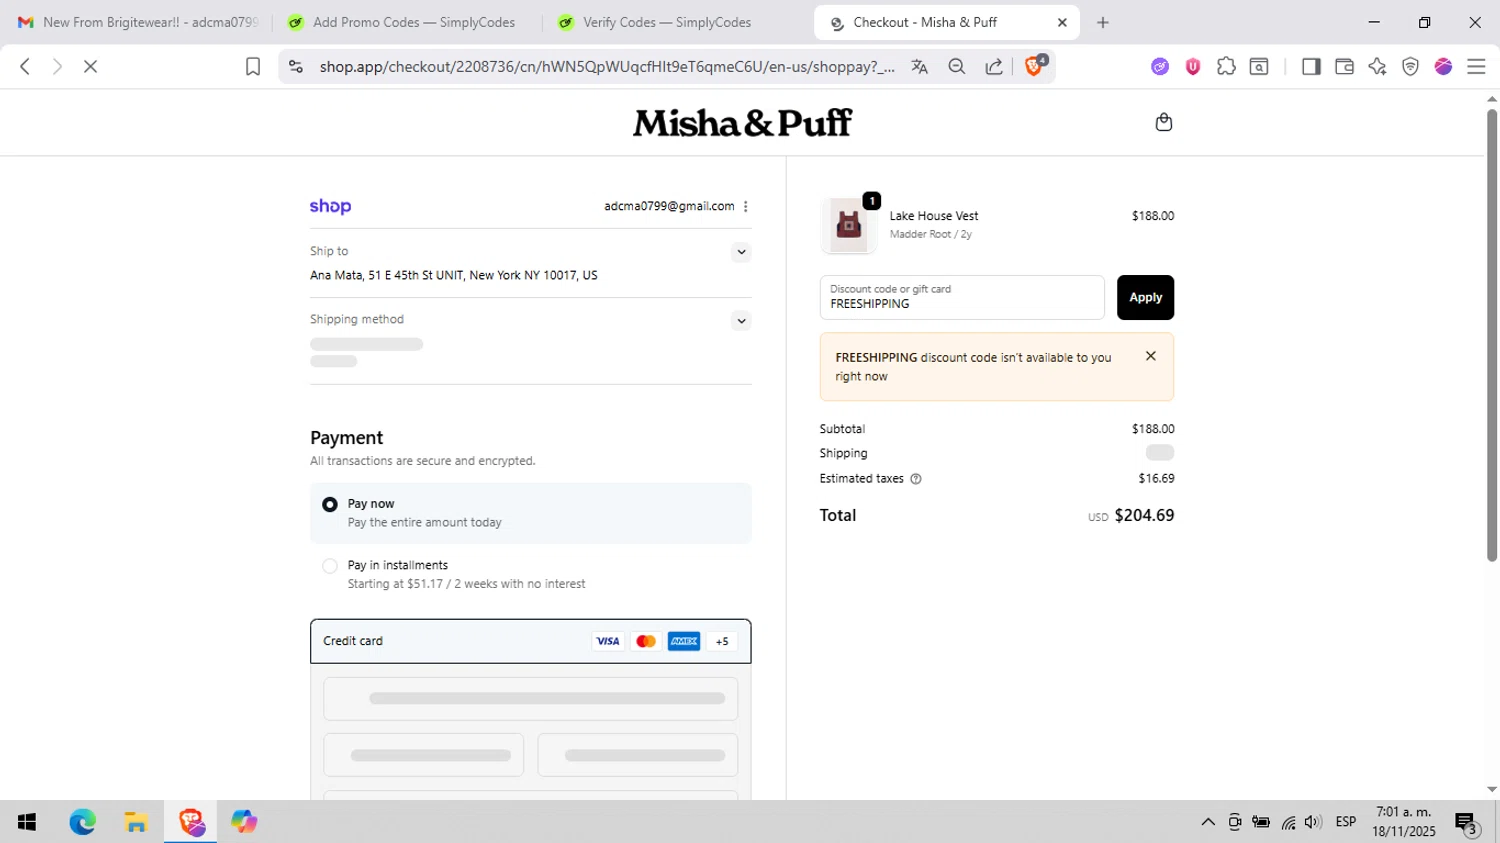
Task: Open the uBlock shield extension
Action: (1193, 66)
